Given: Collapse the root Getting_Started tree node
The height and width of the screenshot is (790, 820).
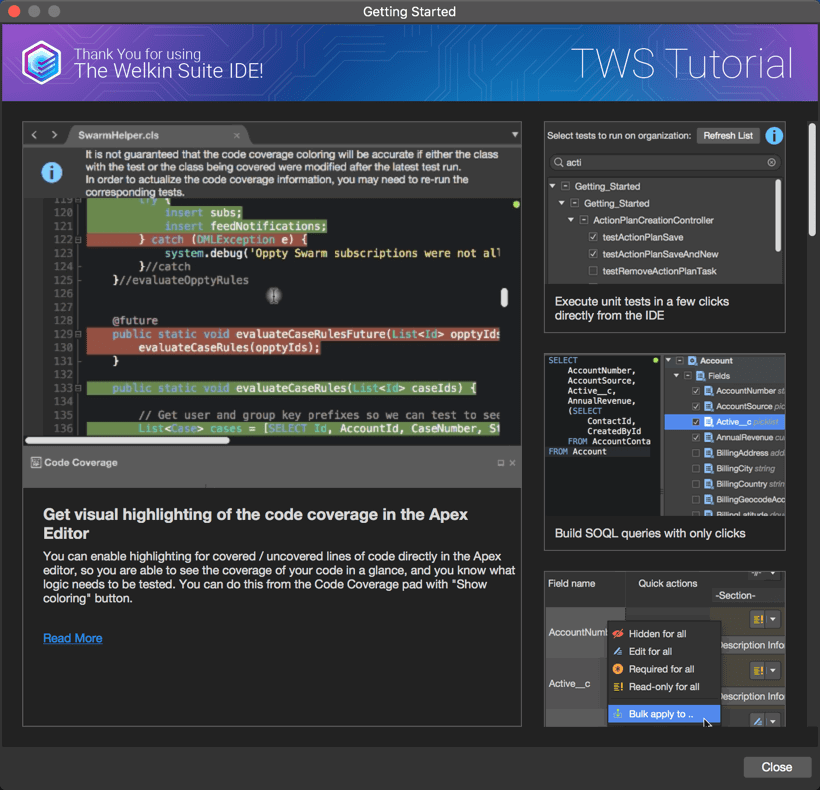Looking at the screenshot, I should point(553,186).
